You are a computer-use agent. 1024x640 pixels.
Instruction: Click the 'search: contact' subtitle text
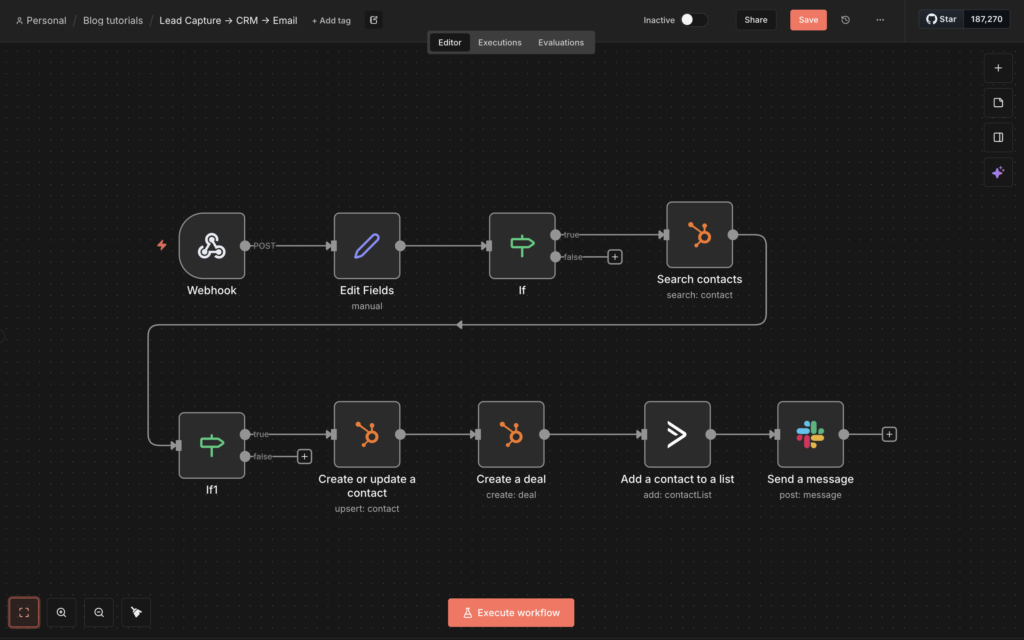tap(699, 295)
